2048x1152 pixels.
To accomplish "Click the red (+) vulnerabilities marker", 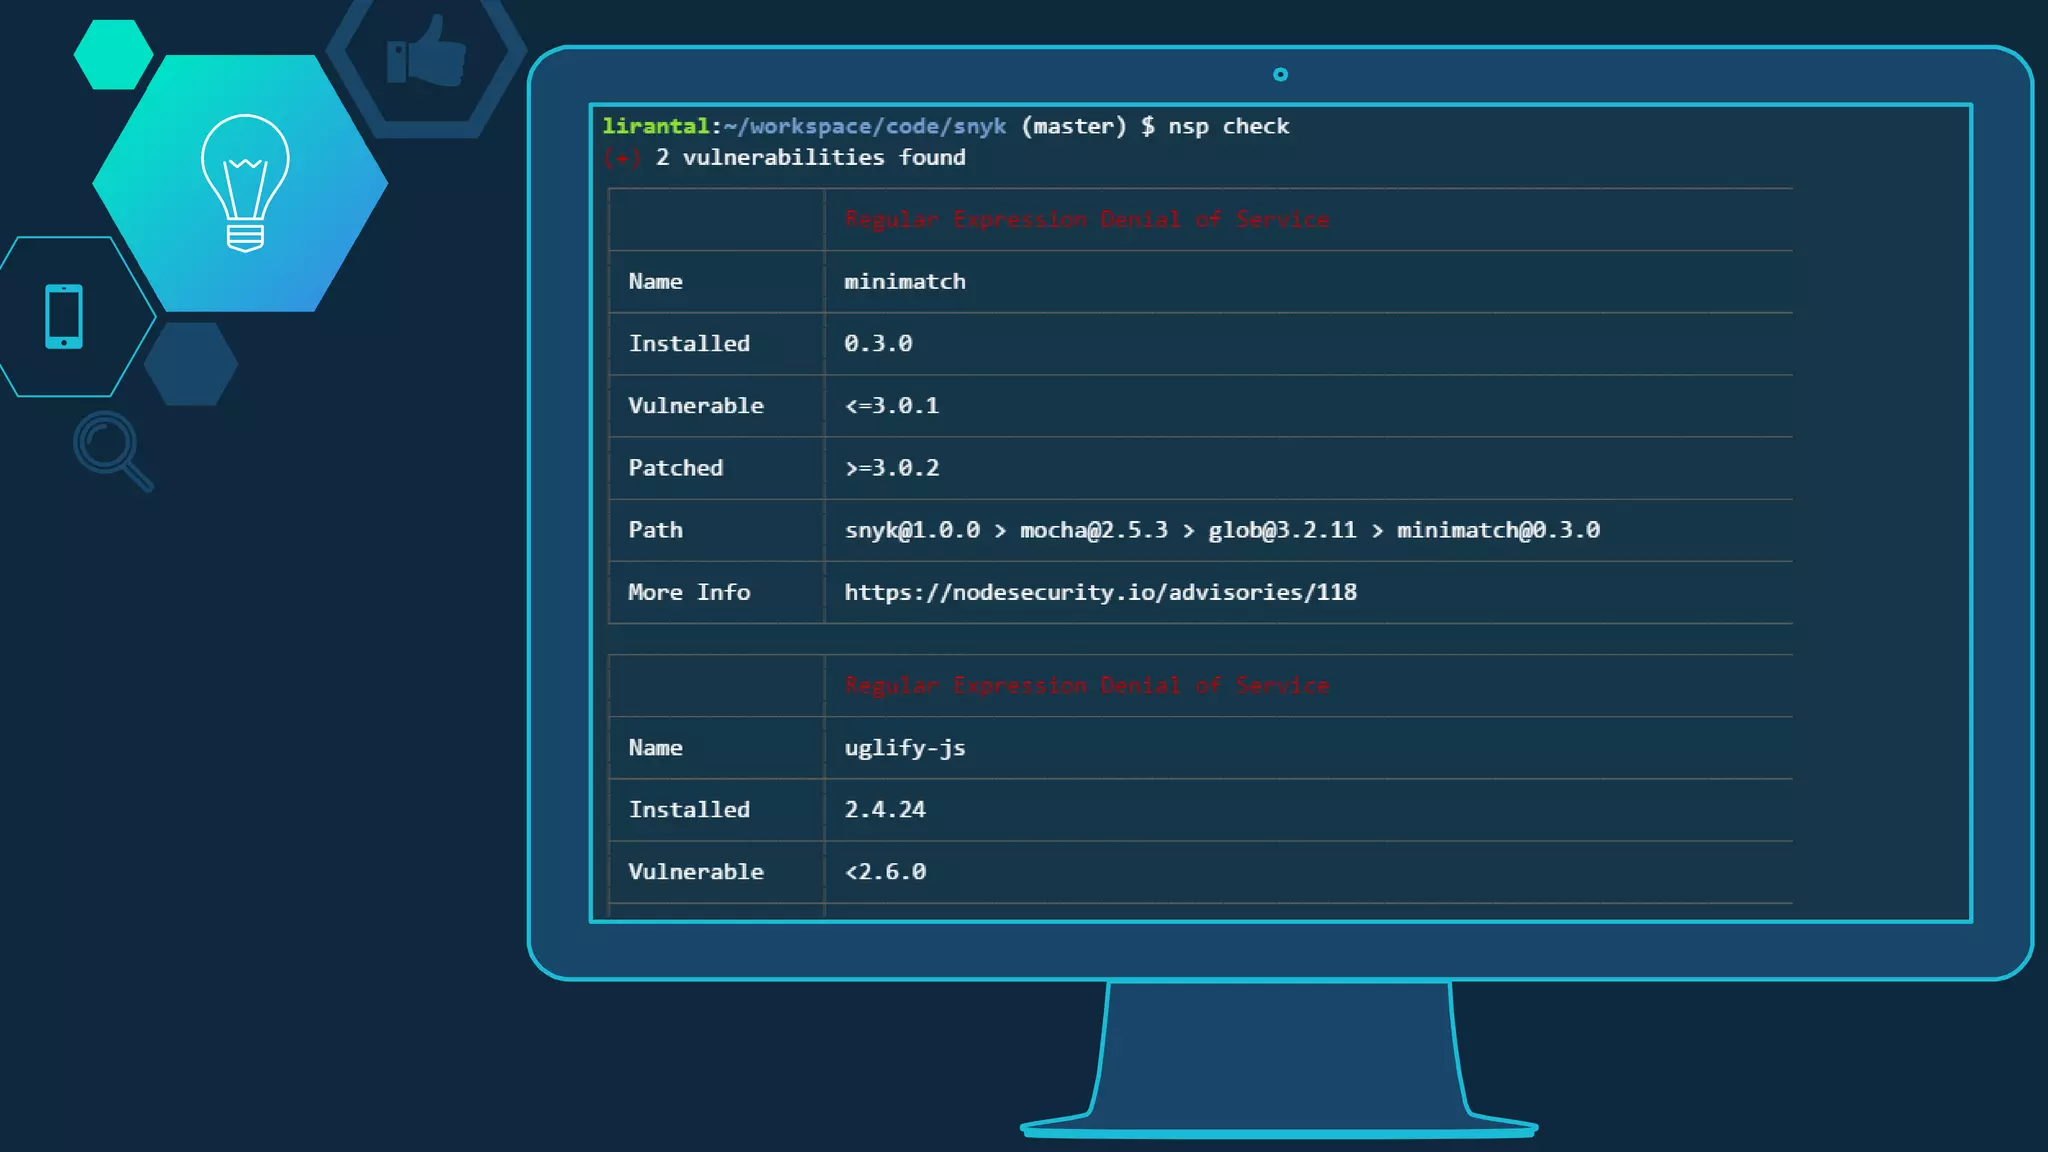I will (x=622, y=158).
